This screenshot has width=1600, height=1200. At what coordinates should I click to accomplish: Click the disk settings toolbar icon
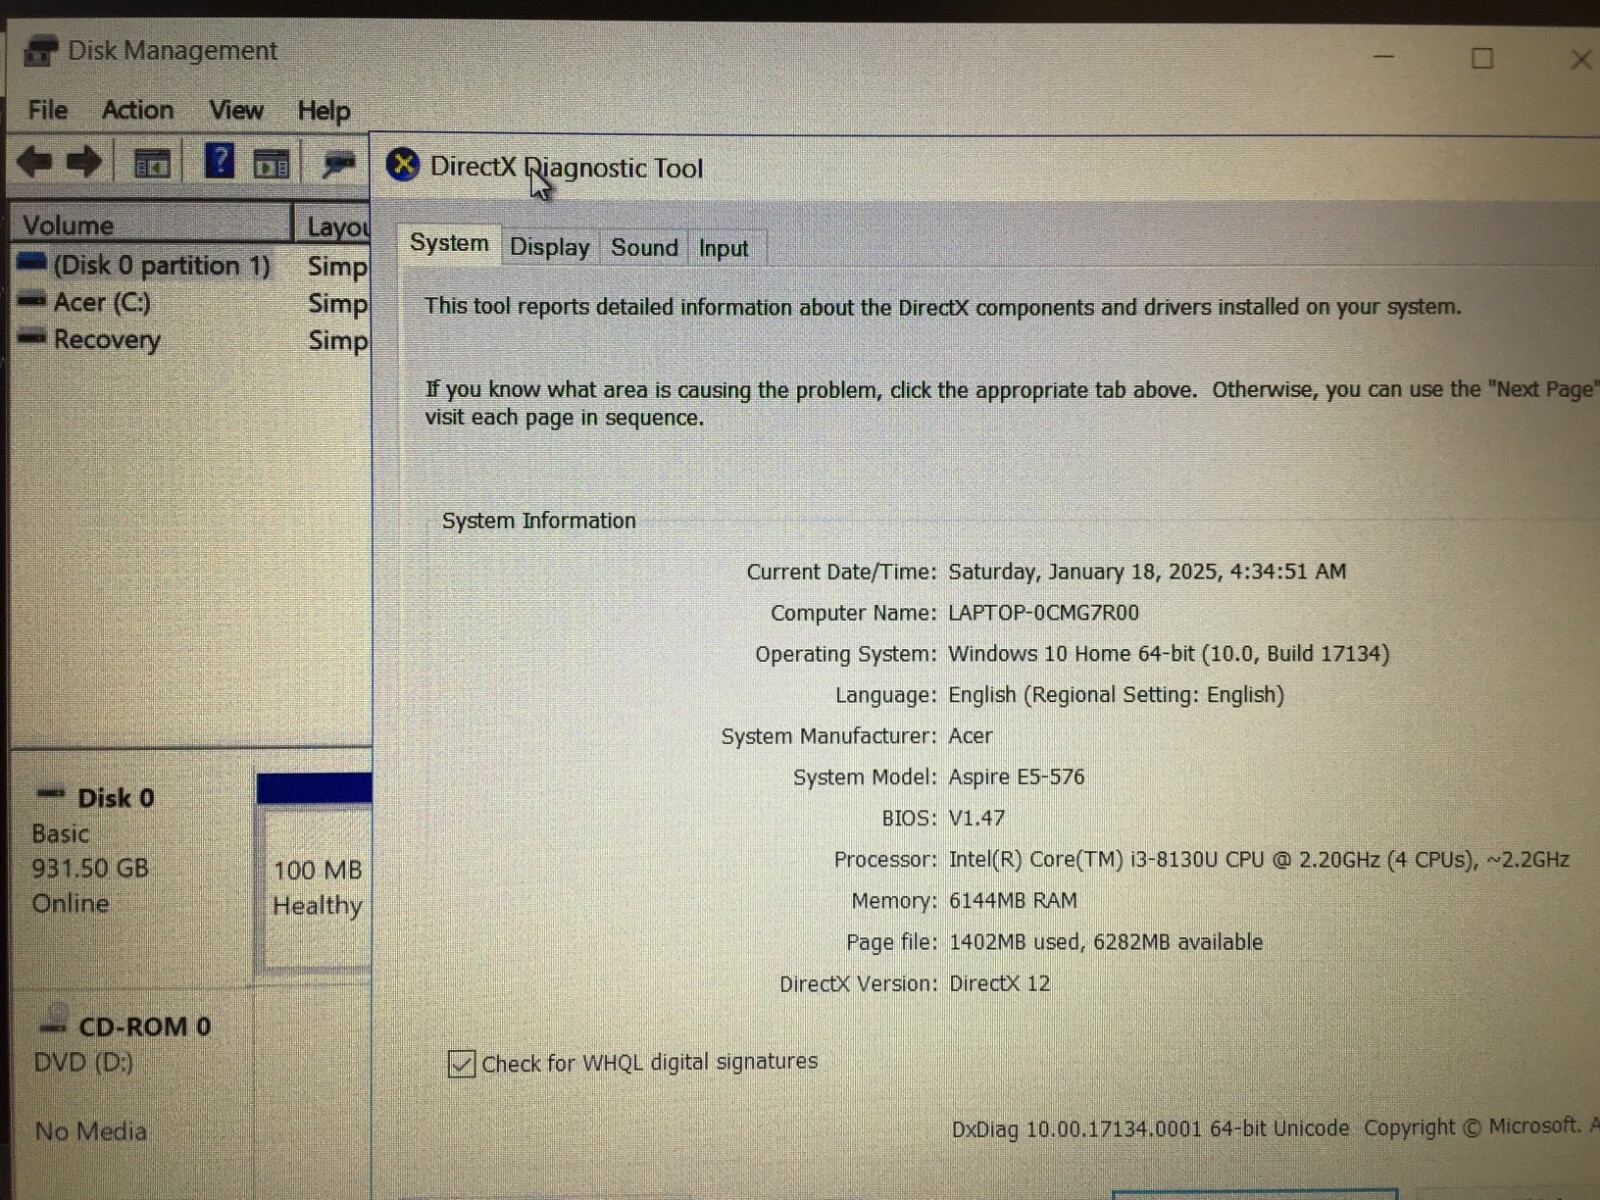point(338,164)
